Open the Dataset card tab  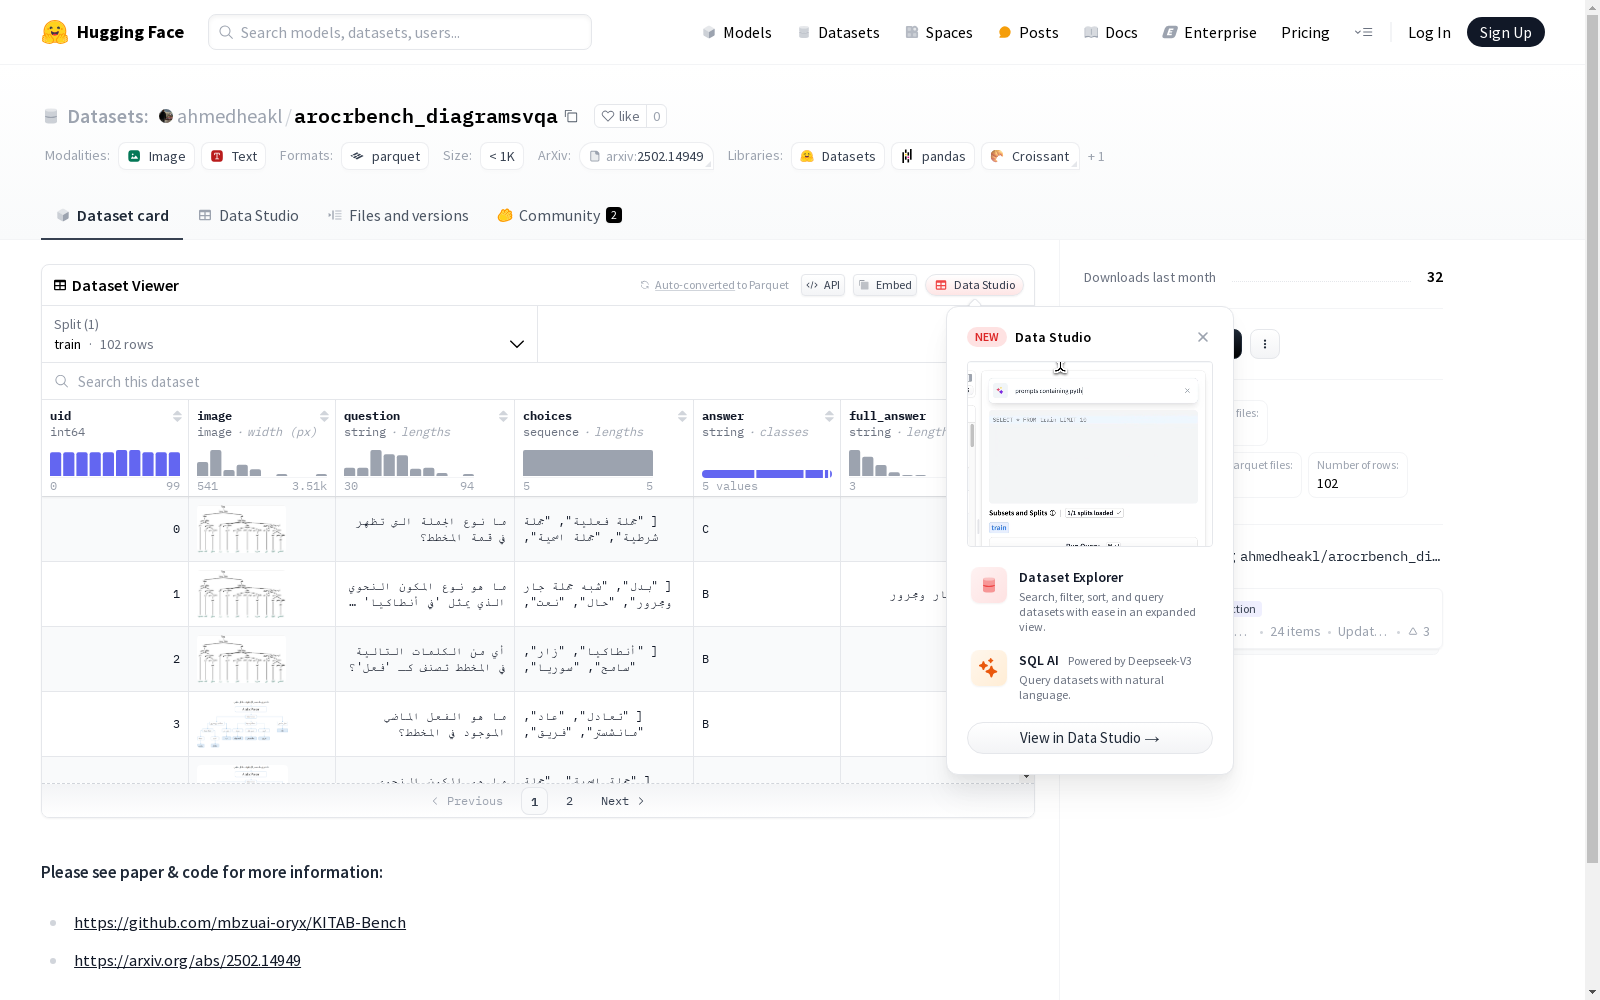[x=112, y=216]
